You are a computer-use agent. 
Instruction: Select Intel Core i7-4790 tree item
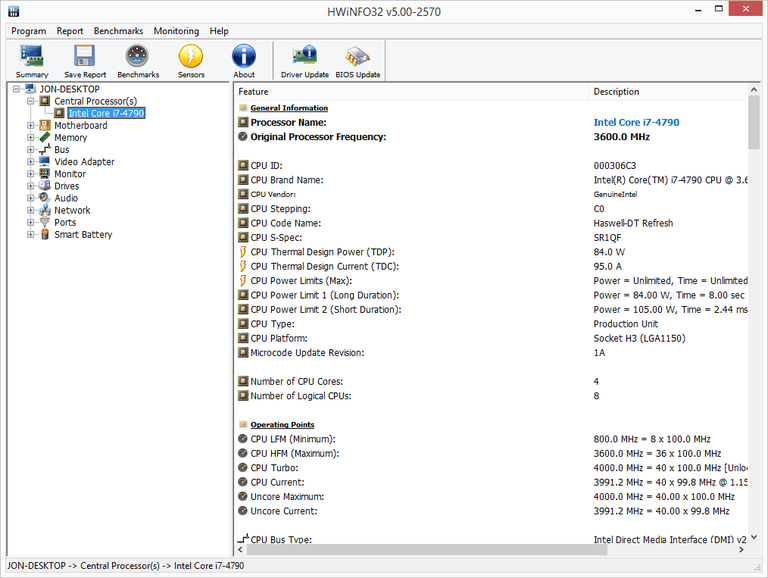[x=106, y=113]
